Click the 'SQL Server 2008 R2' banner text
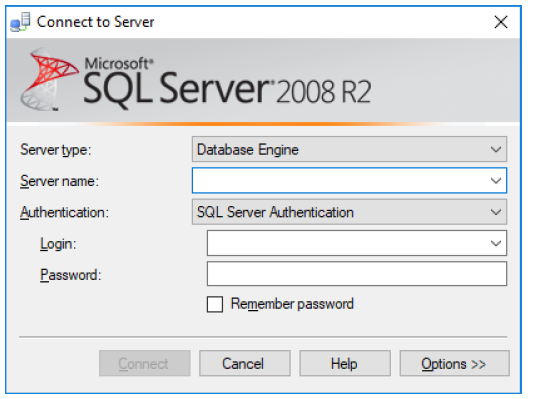 (x=227, y=88)
